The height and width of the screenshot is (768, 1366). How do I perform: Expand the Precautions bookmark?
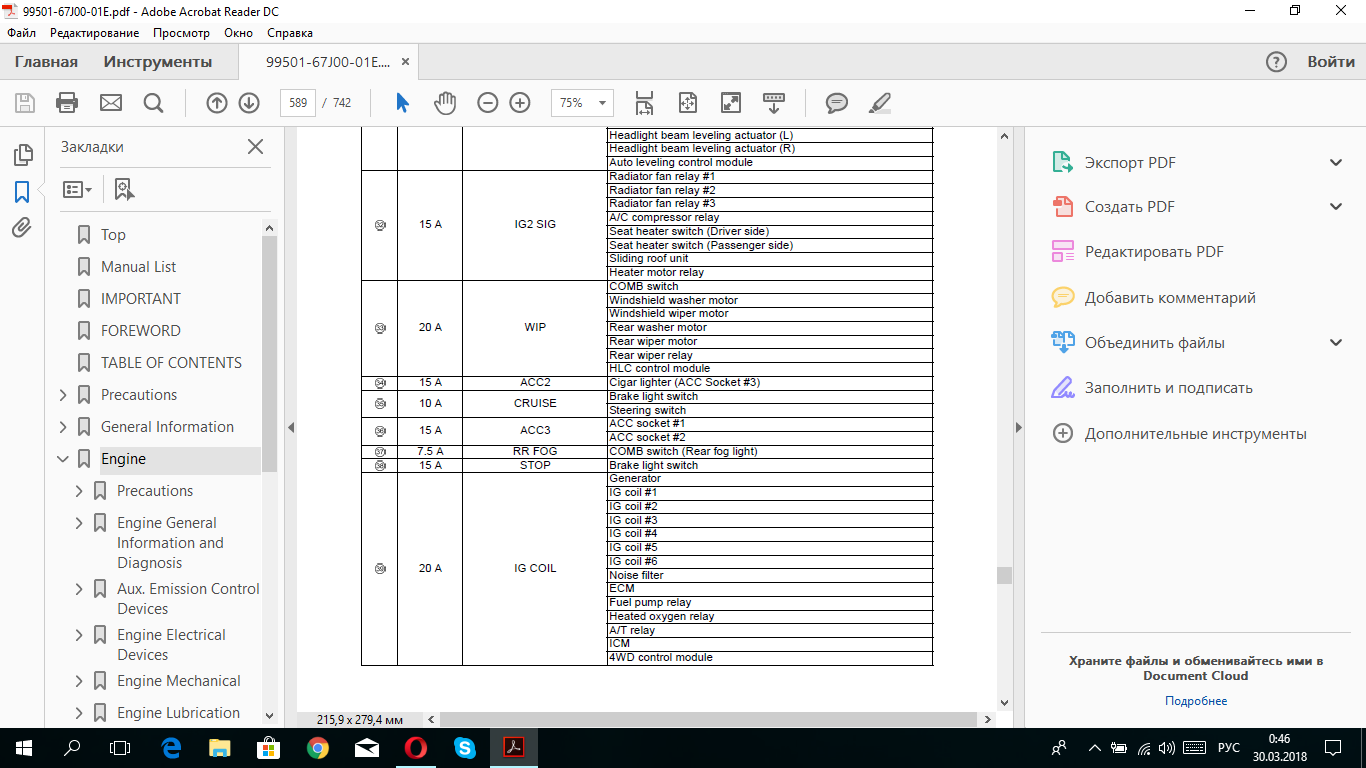tap(64, 395)
